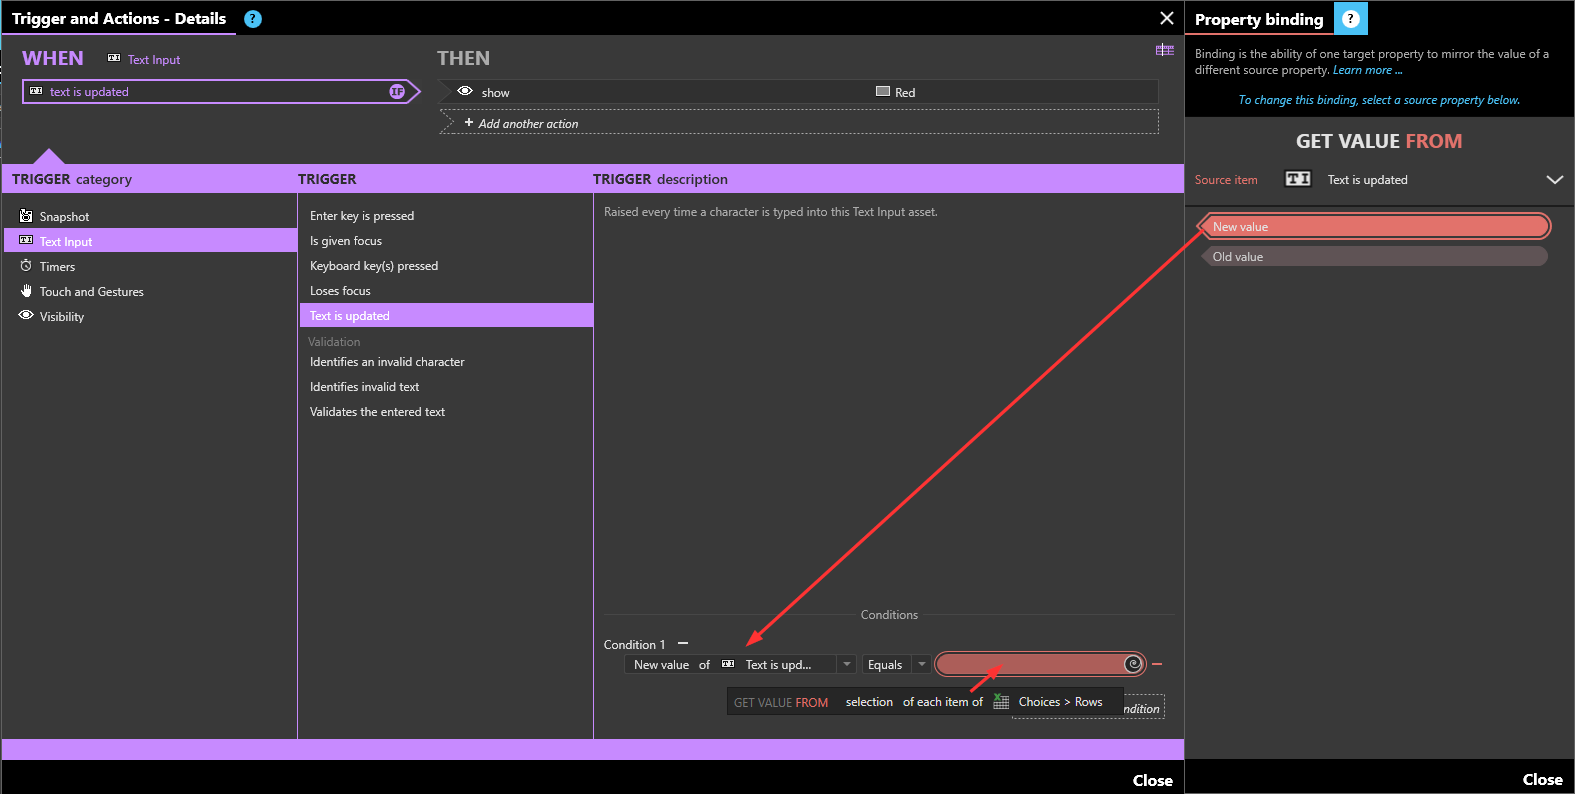This screenshot has height=794, width=1575.
Task: Click the grid view icon above the actions
Action: pos(1165,50)
